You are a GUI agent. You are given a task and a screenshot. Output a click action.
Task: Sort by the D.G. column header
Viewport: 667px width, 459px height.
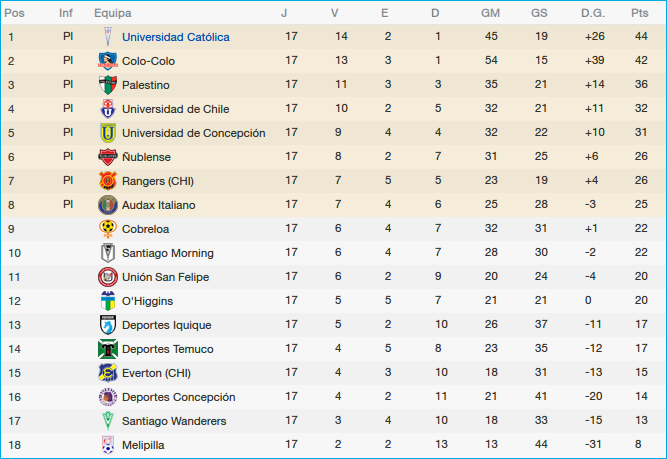[593, 13]
